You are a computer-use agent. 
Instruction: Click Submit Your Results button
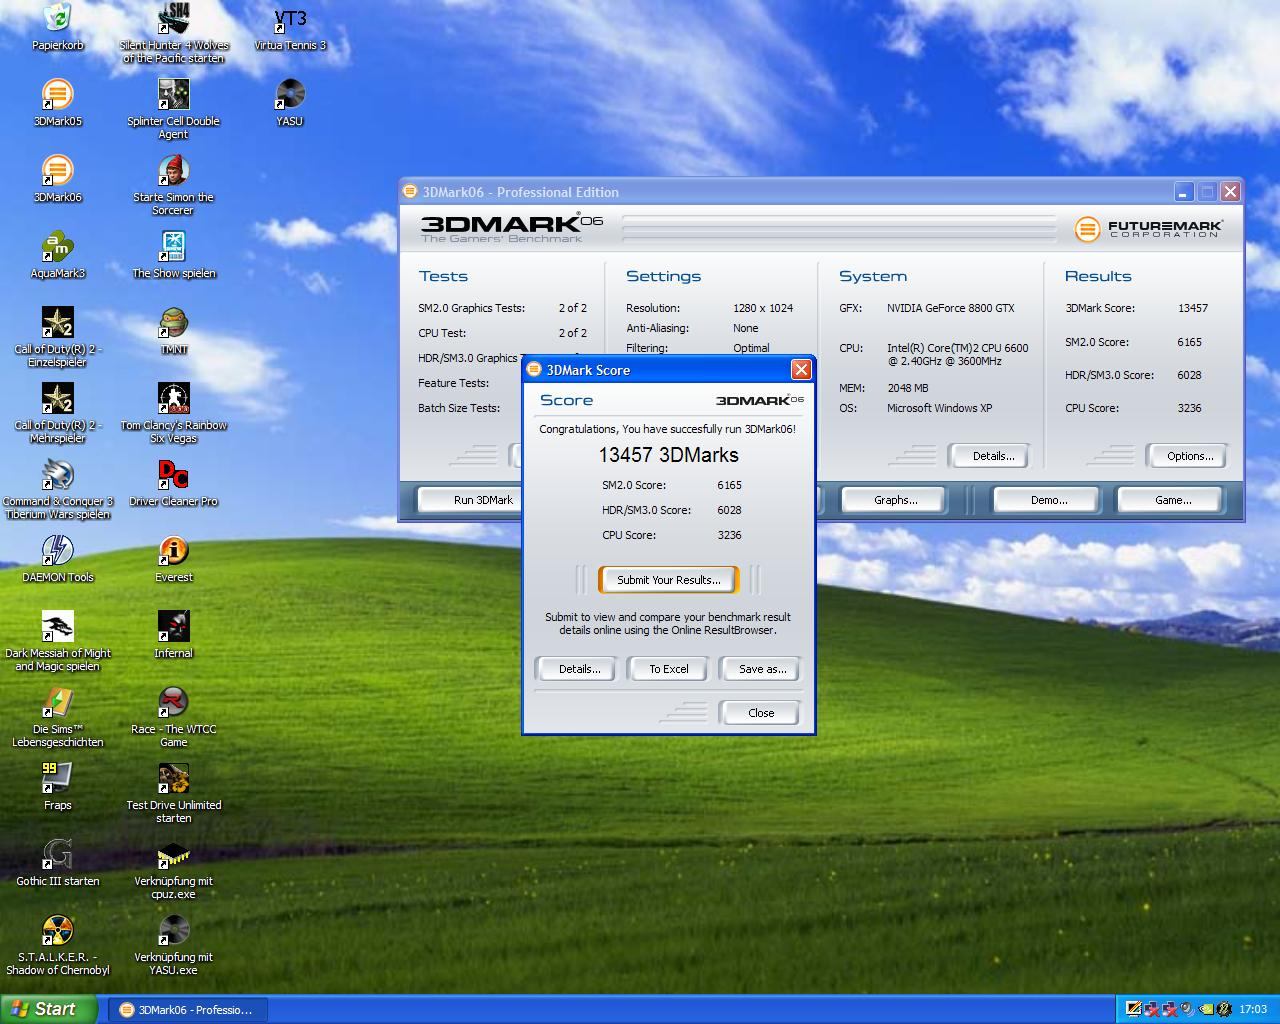(668, 580)
